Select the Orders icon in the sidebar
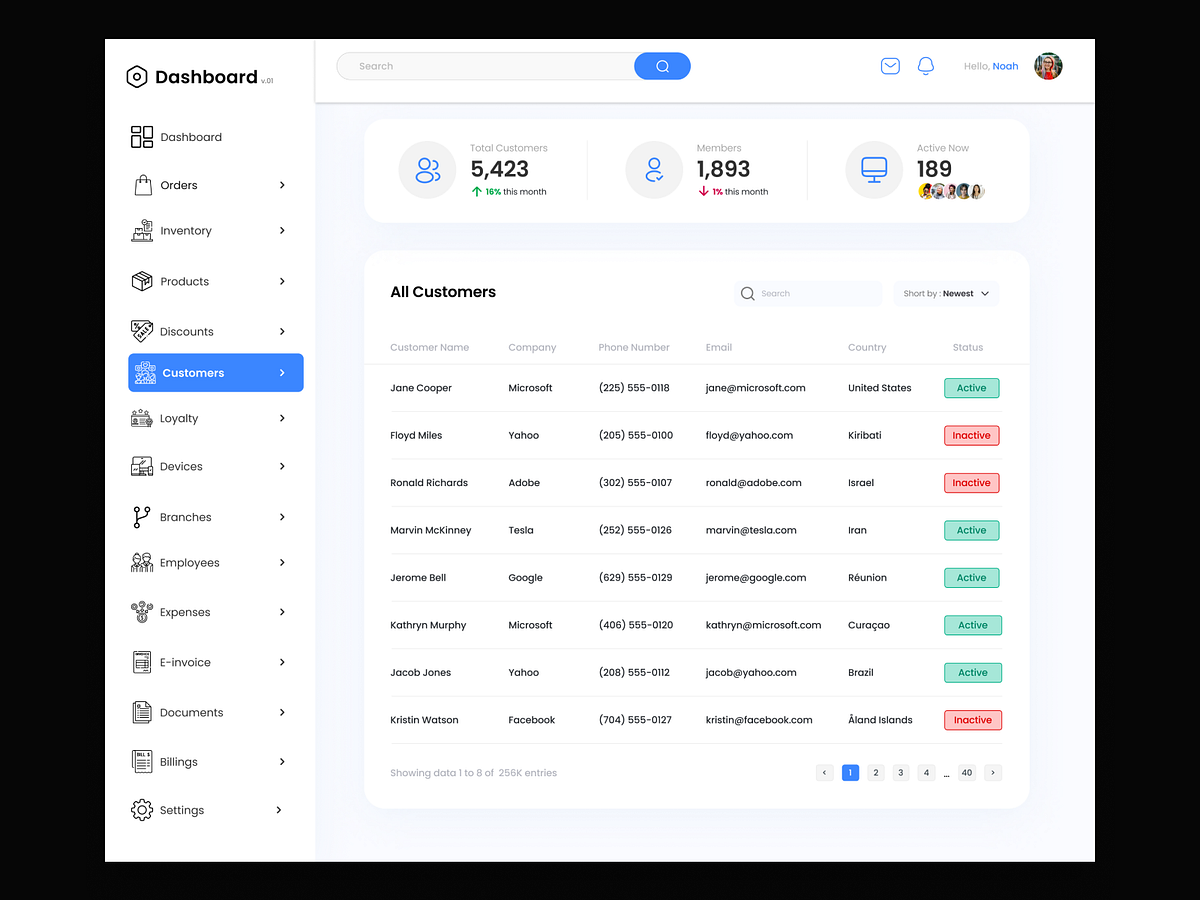The width and height of the screenshot is (1200, 900). (x=138, y=185)
